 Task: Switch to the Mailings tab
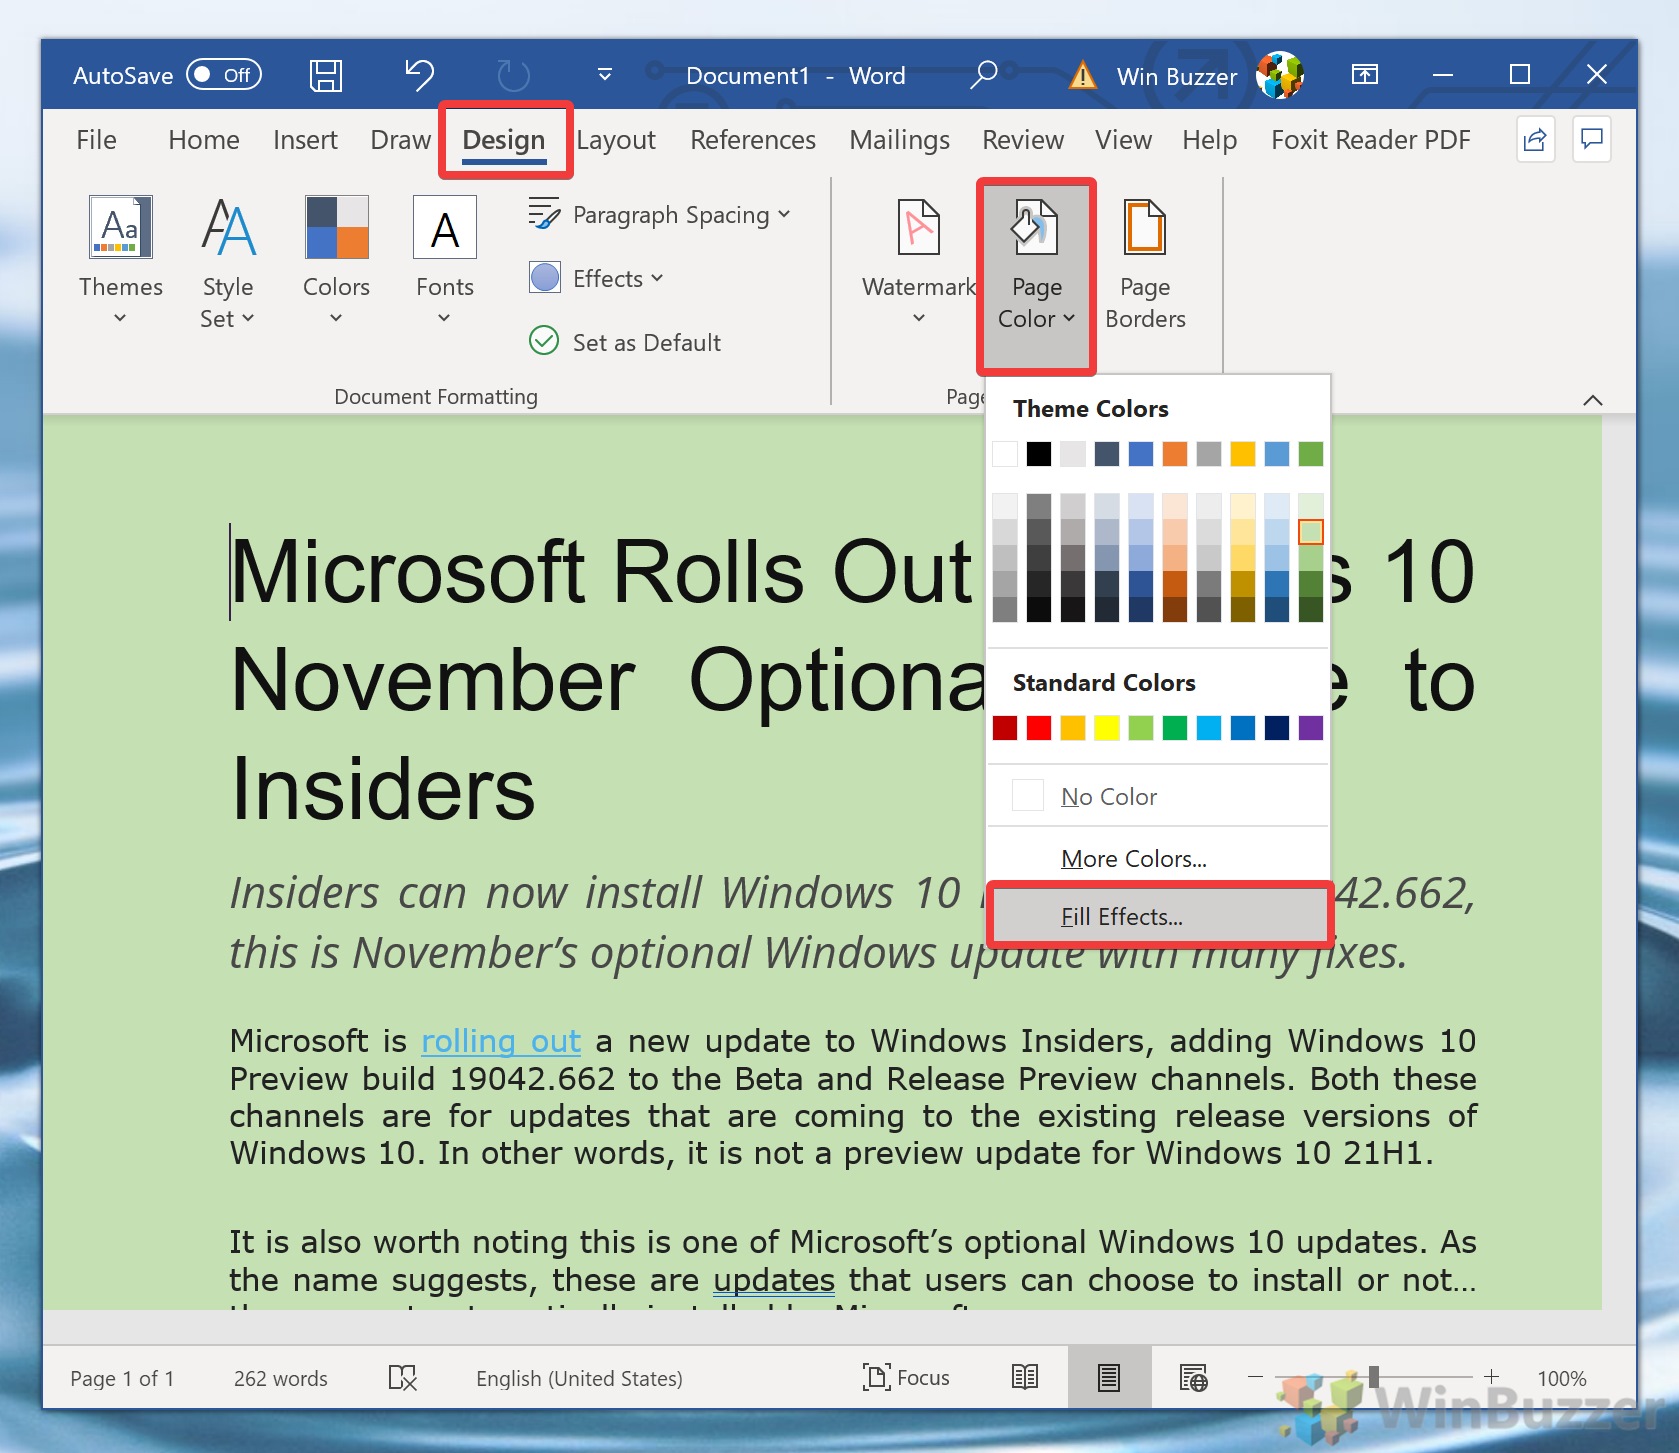(x=899, y=140)
